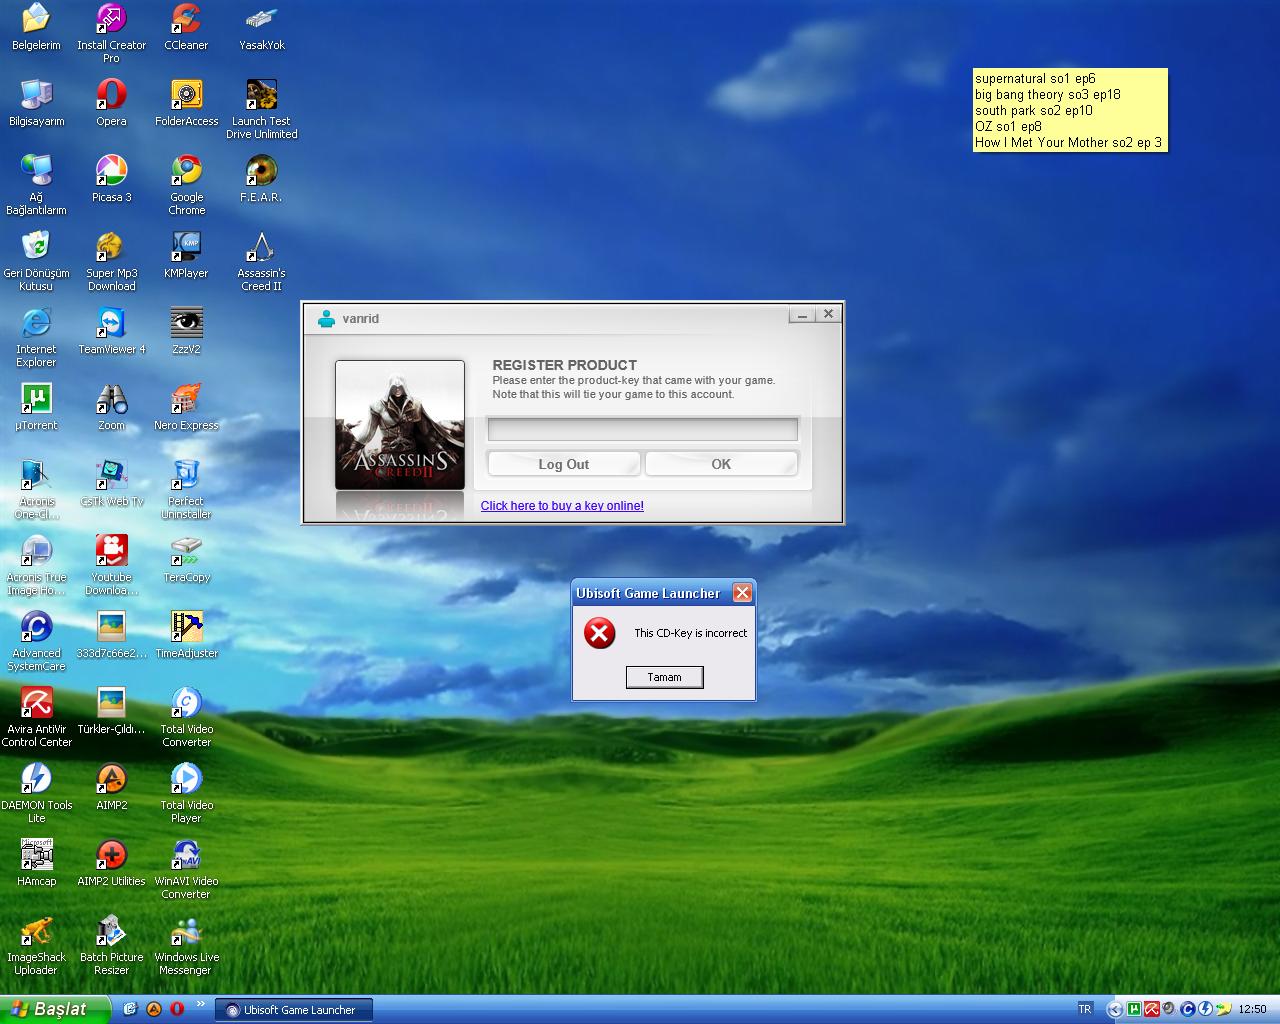Viewport: 1280px width, 1024px height.
Task: Select the Zoom binoculars desktop icon
Action: [x=111, y=407]
